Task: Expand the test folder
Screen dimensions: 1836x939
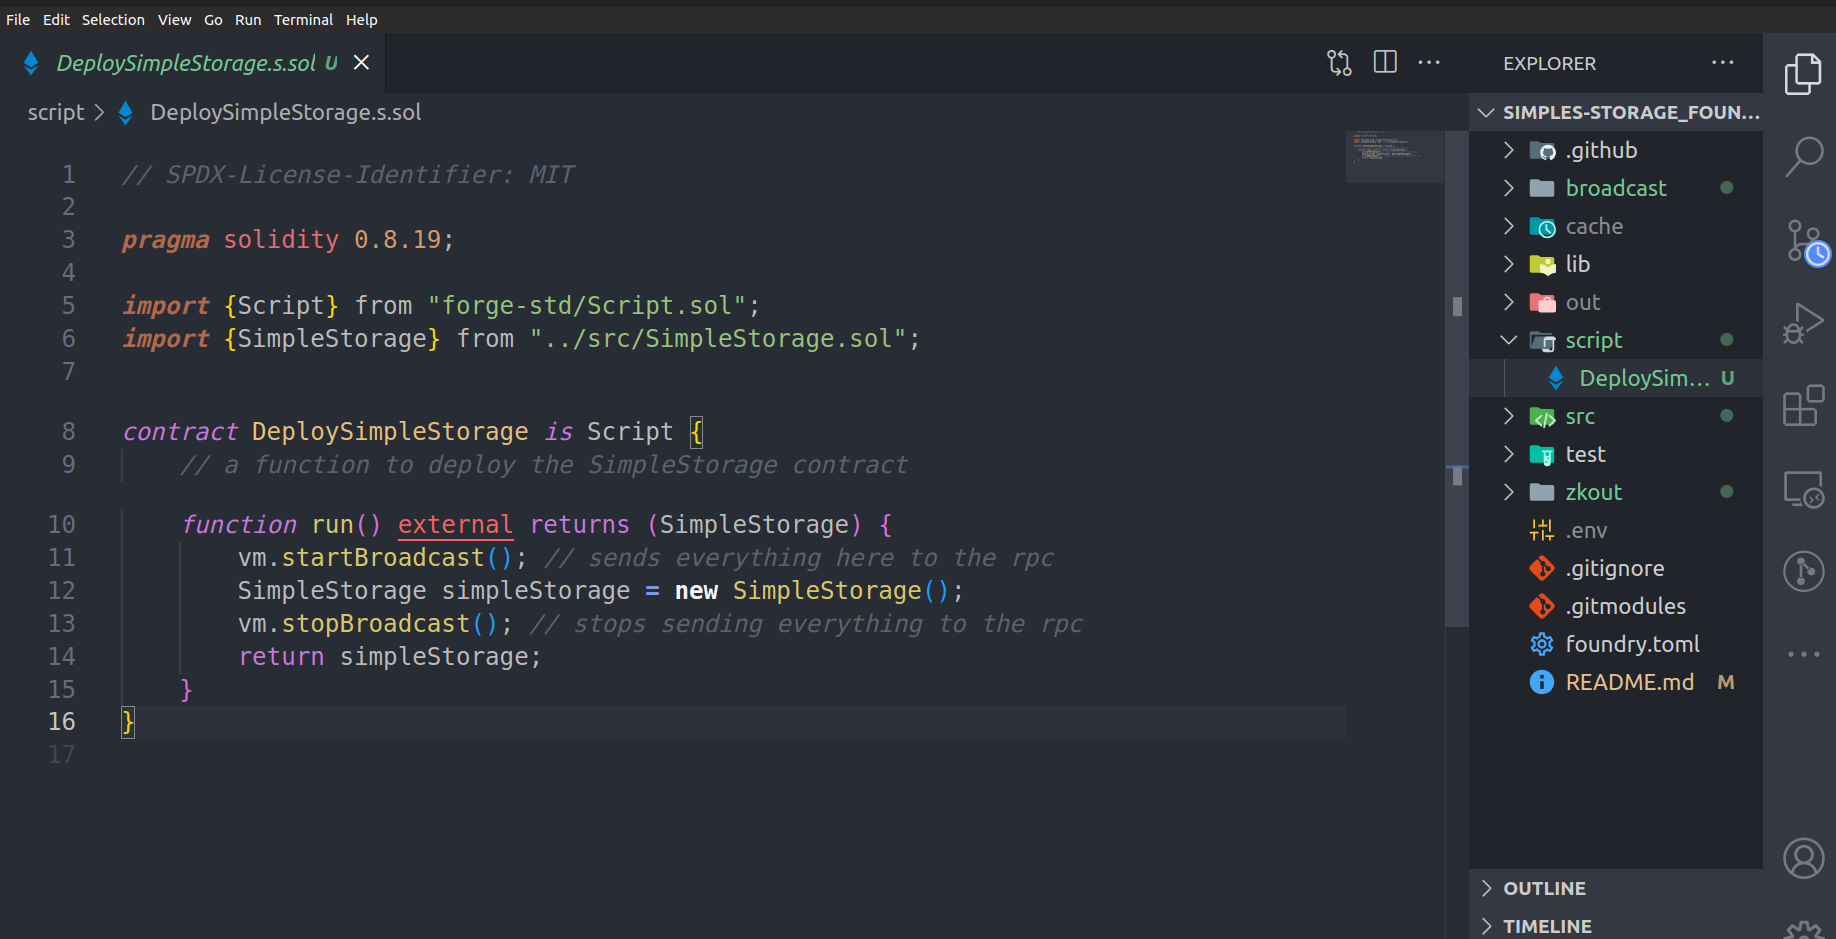Action: [1509, 454]
